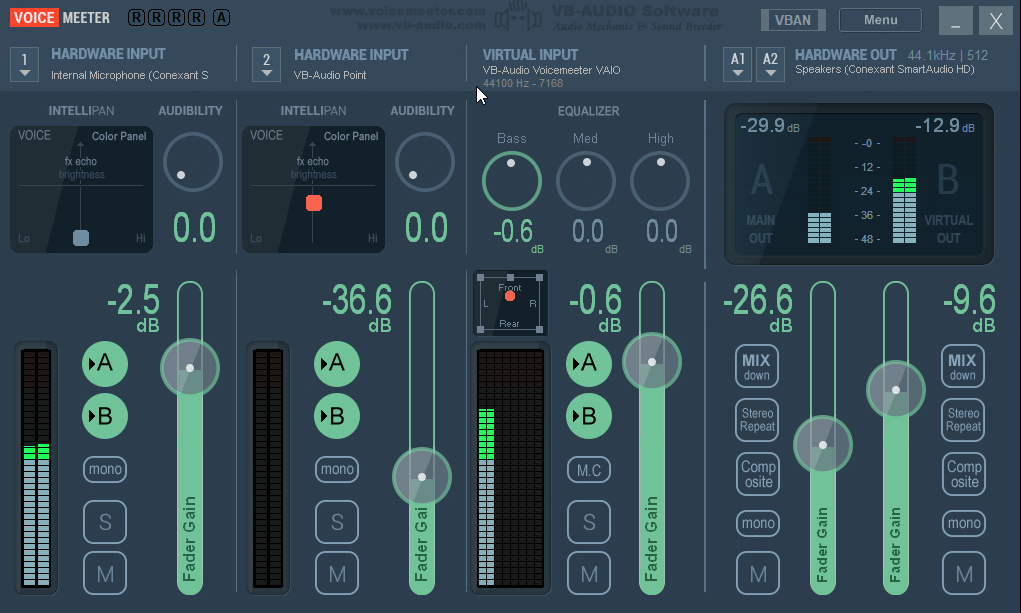This screenshot has height=613, width=1021.
Task: Click Virtual Out B fader gain knob
Action: pos(896,390)
